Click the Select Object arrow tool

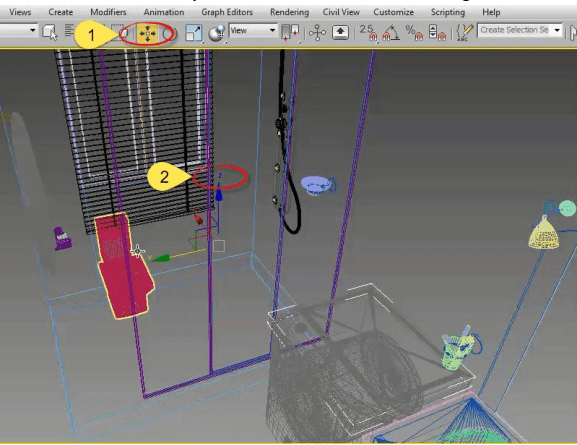coord(50,32)
